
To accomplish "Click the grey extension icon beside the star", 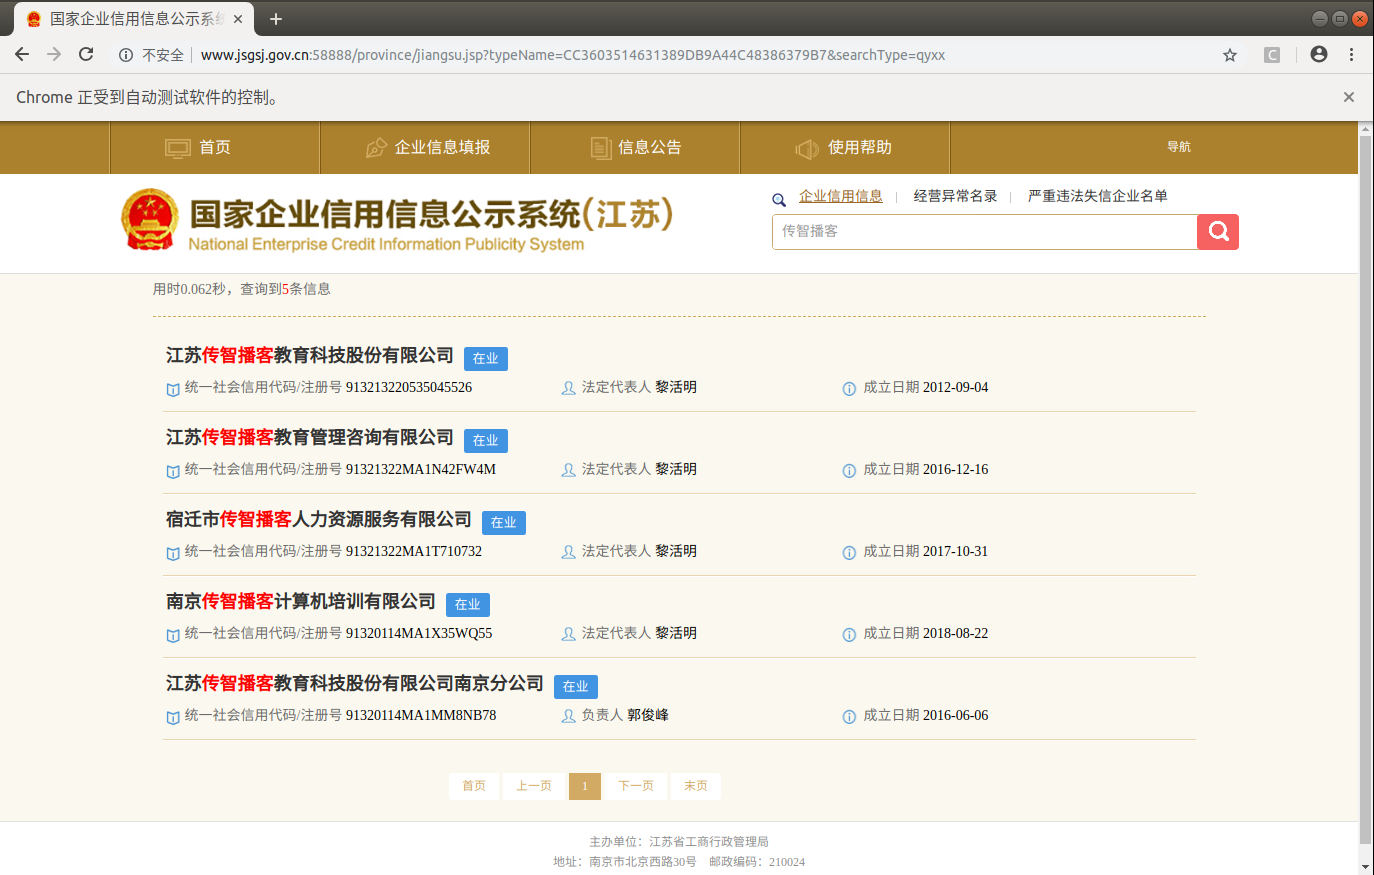I will coord(1272,55).
